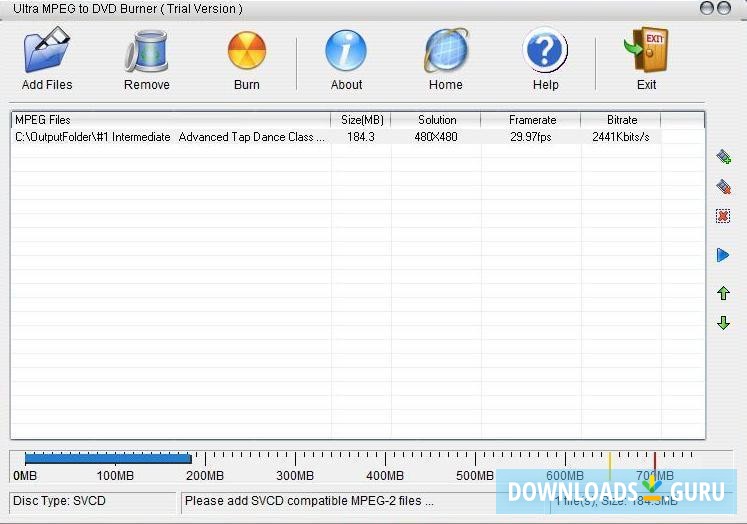Move file up with green arrow
Screen dimensions: 747x524
click(724, 293)
